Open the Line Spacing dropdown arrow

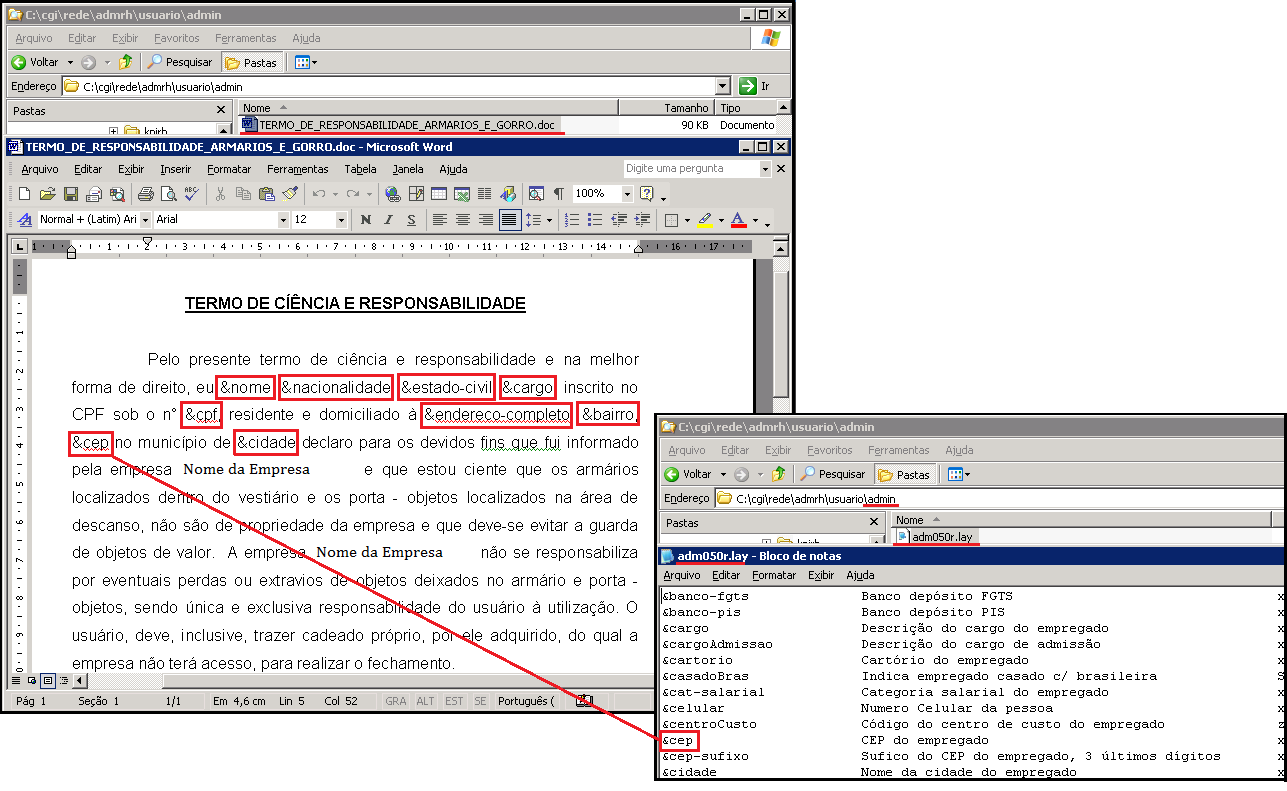[x=549, y=219]
